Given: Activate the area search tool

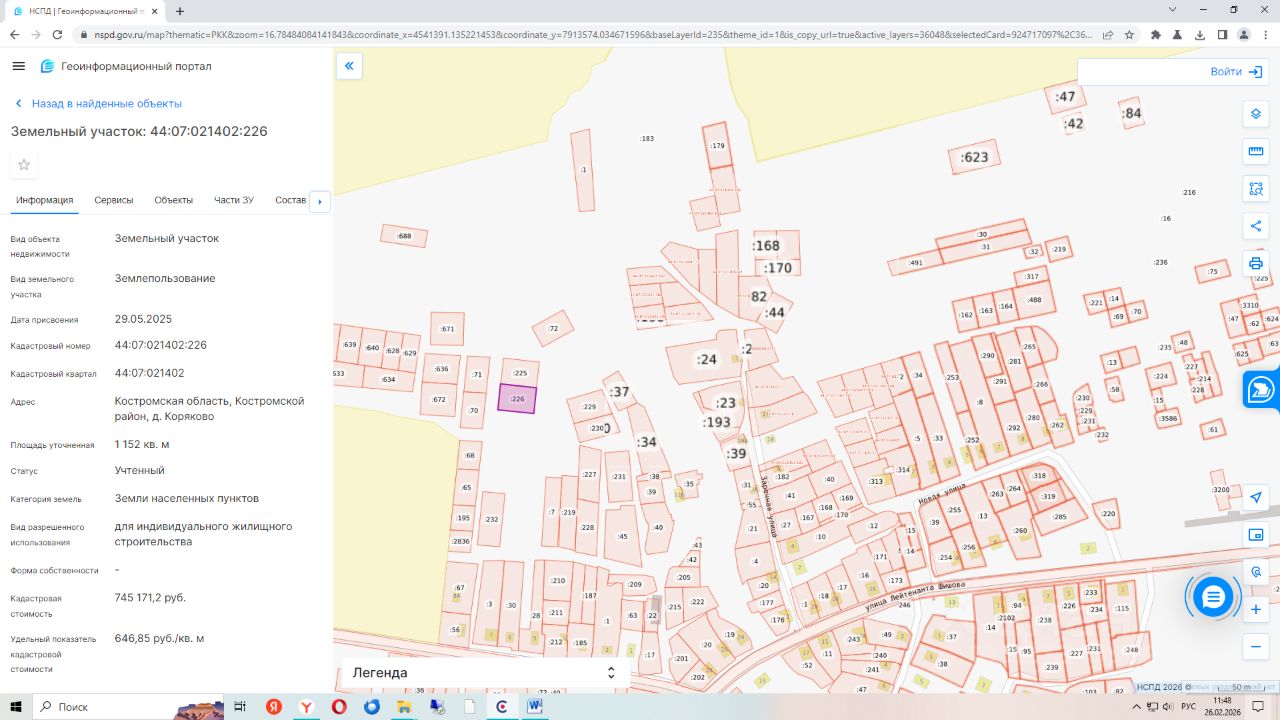Looking at the screenshot, I should point(1256,189).
